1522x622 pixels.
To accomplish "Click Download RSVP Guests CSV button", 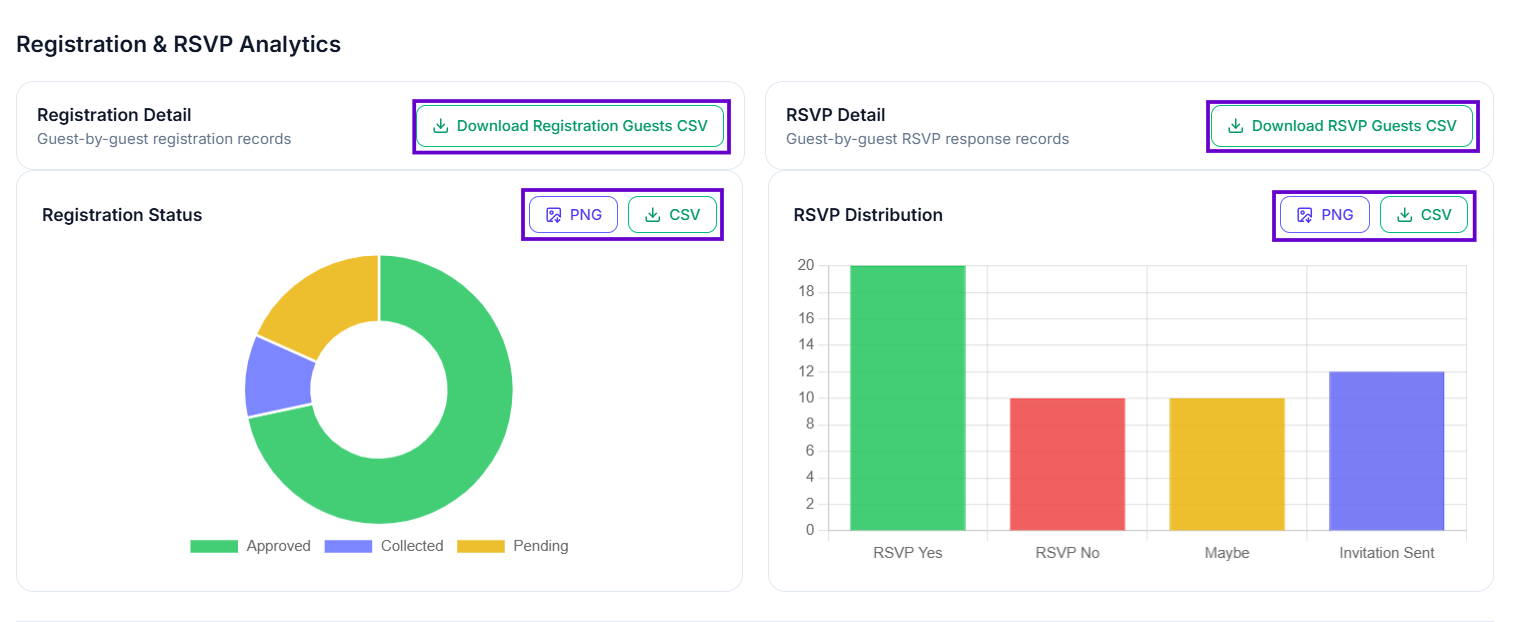I will click(1342, 126).
